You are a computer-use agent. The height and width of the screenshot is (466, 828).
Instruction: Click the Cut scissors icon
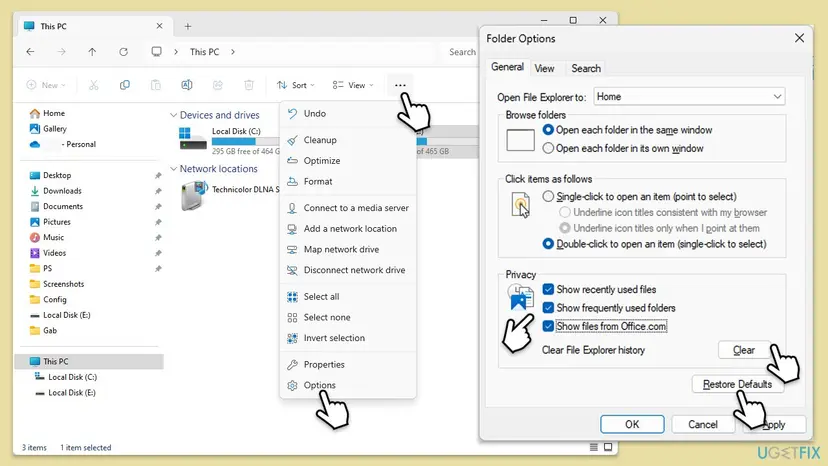tap(93, 85)
